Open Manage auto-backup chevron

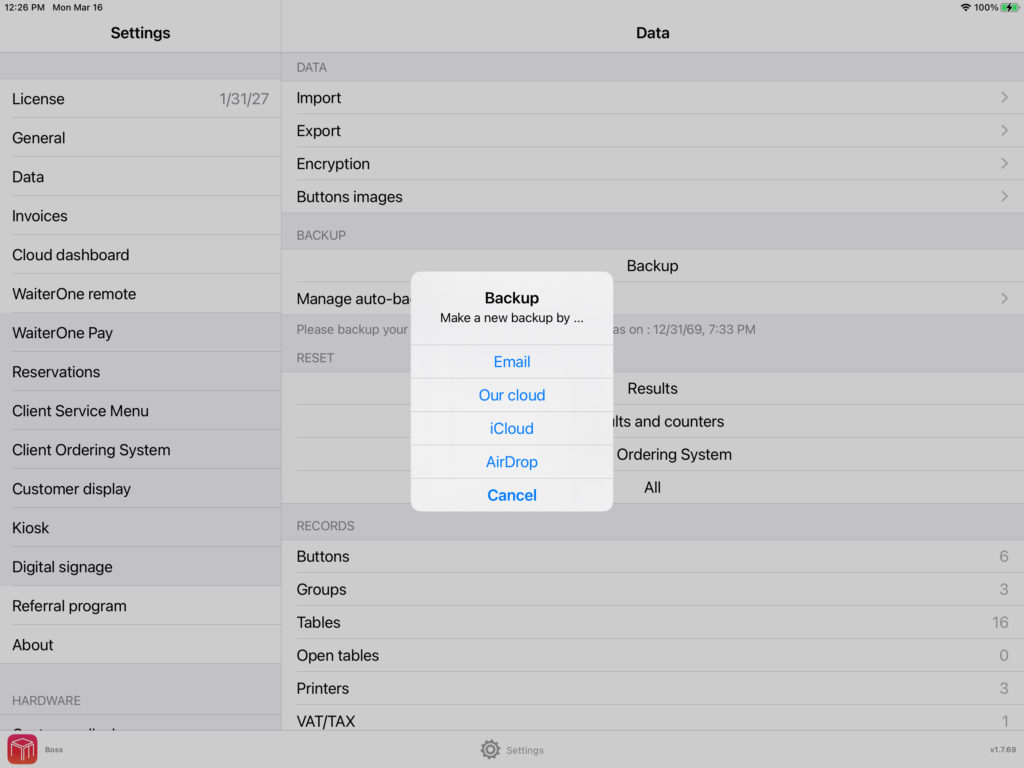[1004, 299]
